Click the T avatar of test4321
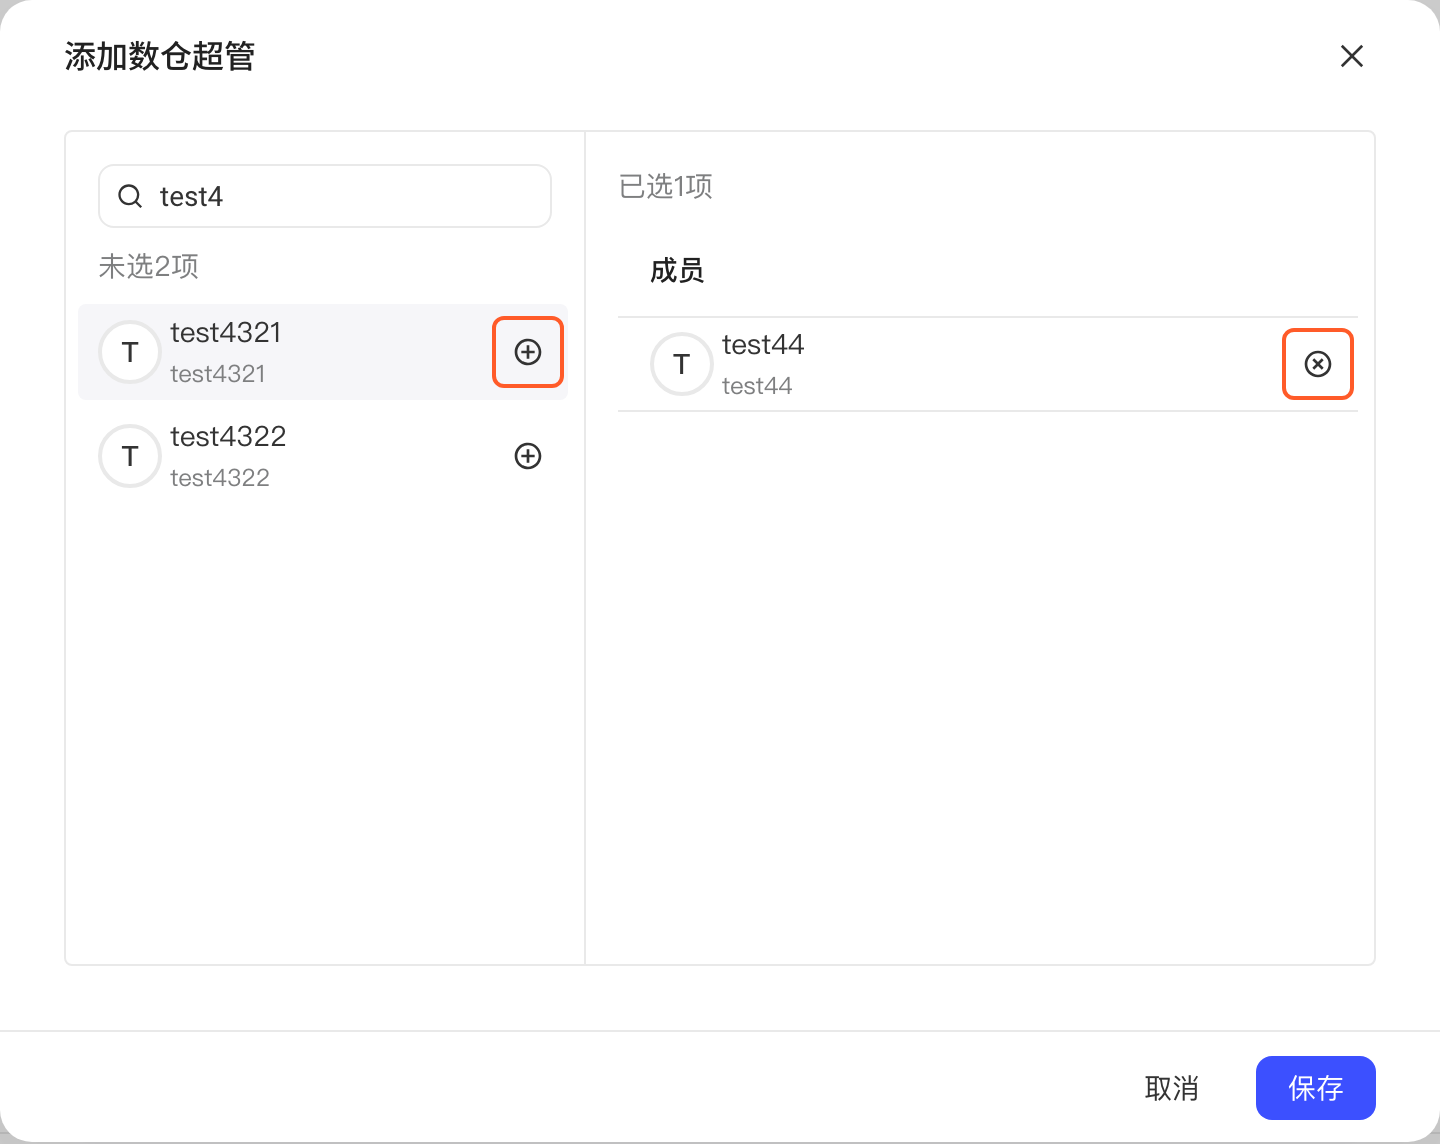The width and height of the screenshot is (1440, 1144). pyautogui.click(x=130, y=352)
